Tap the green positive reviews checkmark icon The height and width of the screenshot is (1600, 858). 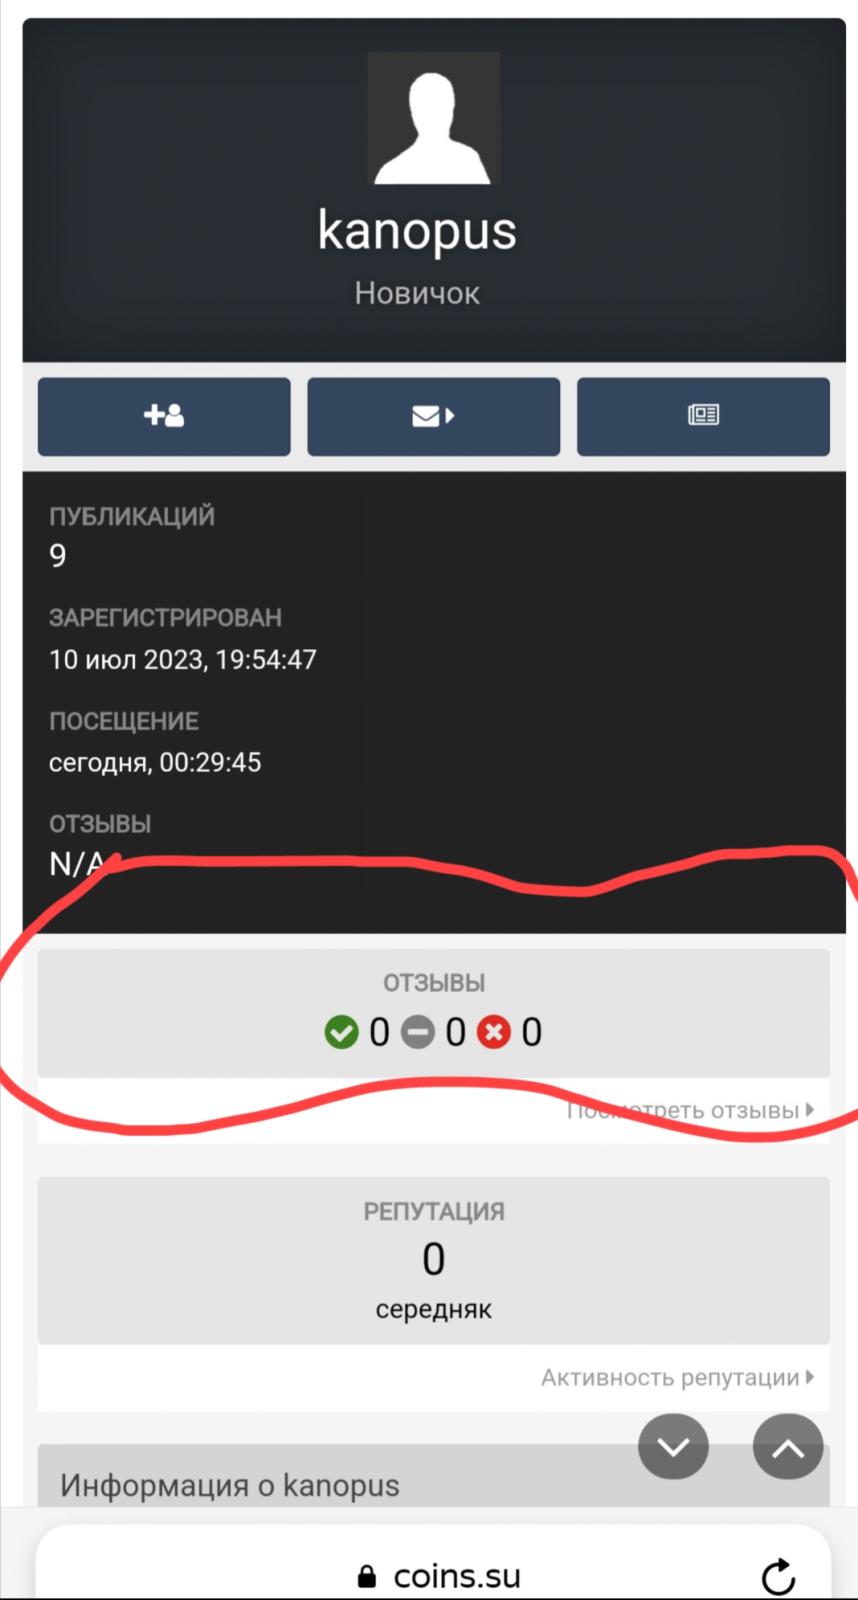(x=341, y=1032)
